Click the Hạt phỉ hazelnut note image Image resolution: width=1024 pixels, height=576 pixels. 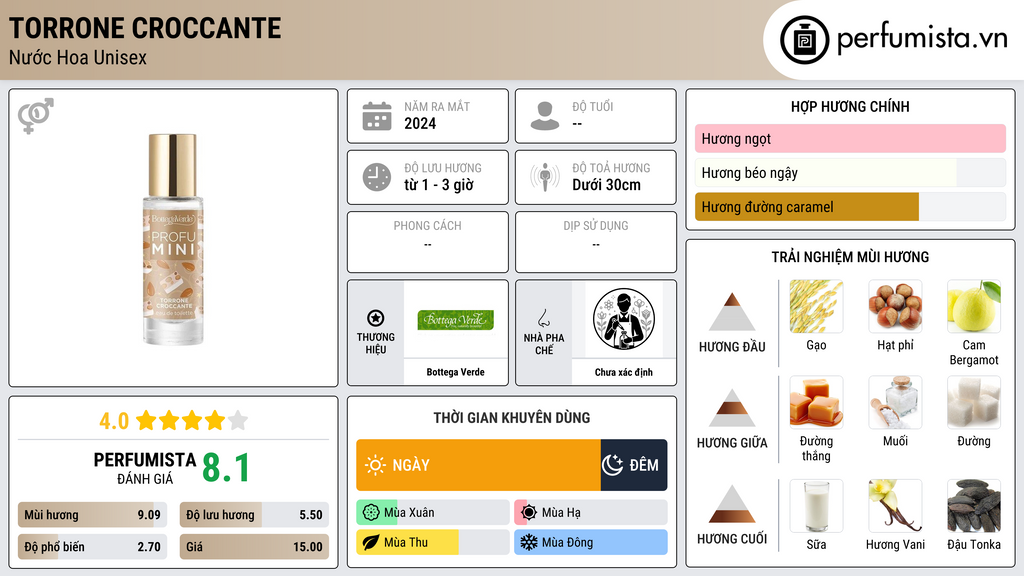[x=895, y=306]
